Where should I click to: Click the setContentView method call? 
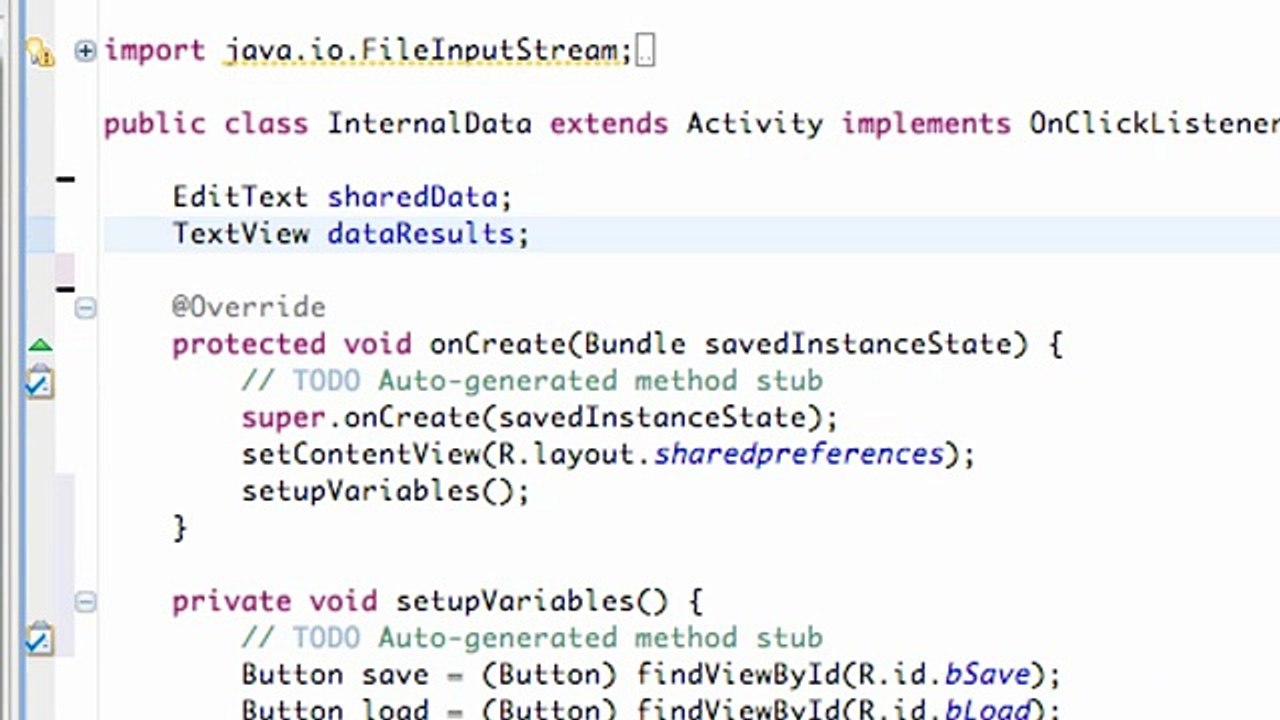(361, 454)
